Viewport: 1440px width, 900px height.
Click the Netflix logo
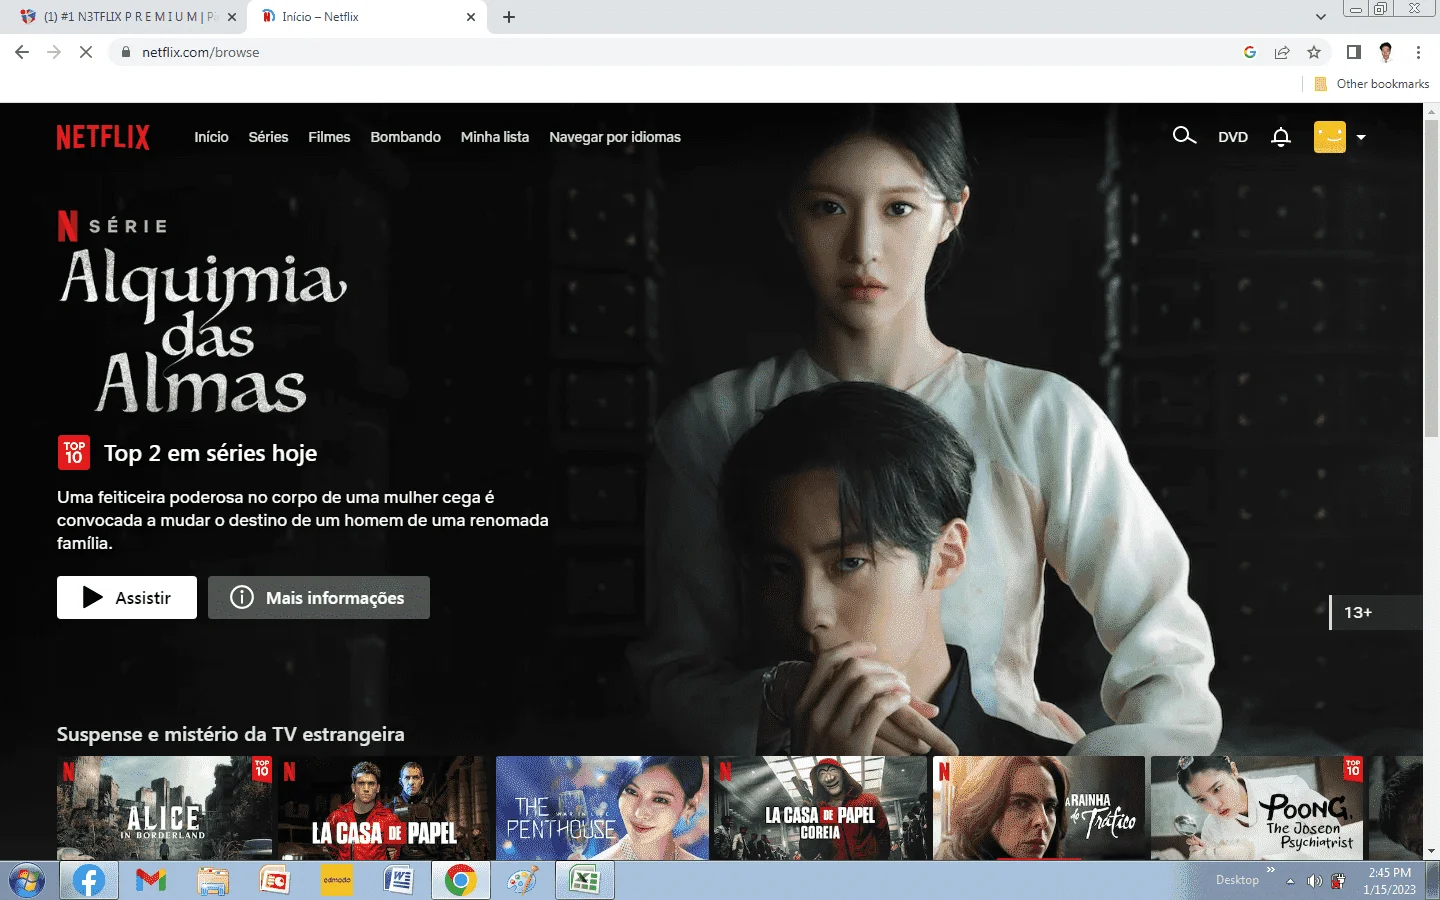[103, 137]
